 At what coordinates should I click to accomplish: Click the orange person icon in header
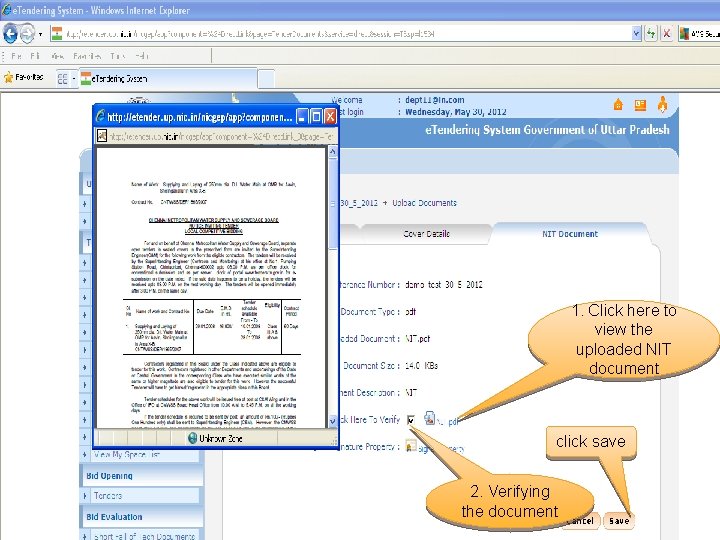(662, 105)
